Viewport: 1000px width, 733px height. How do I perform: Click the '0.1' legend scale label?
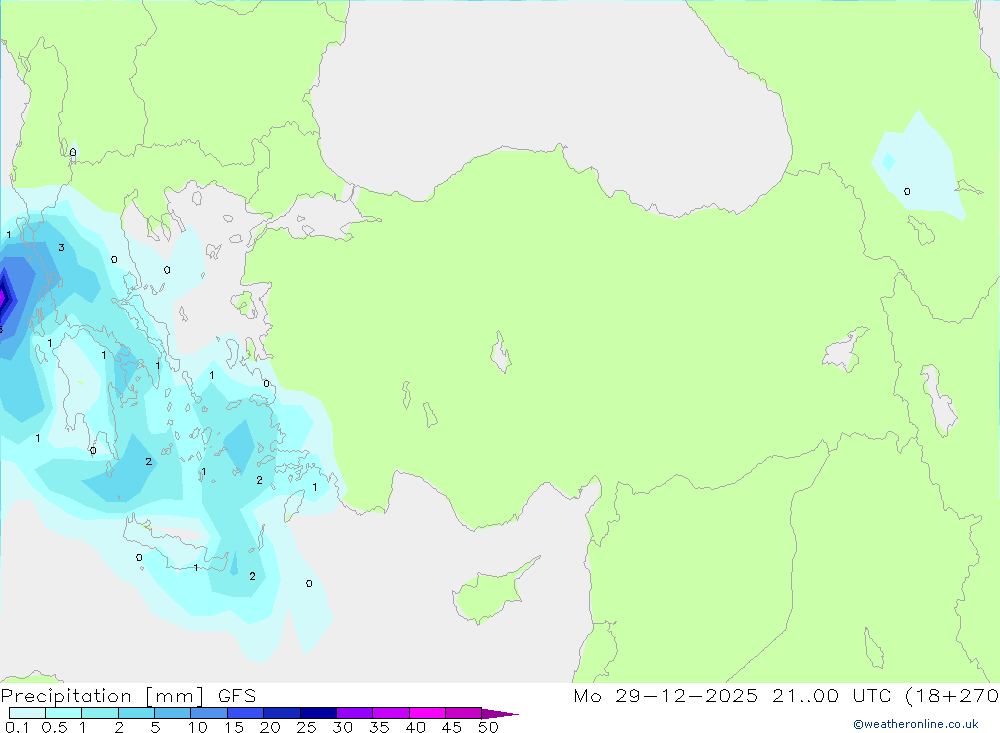17,727
